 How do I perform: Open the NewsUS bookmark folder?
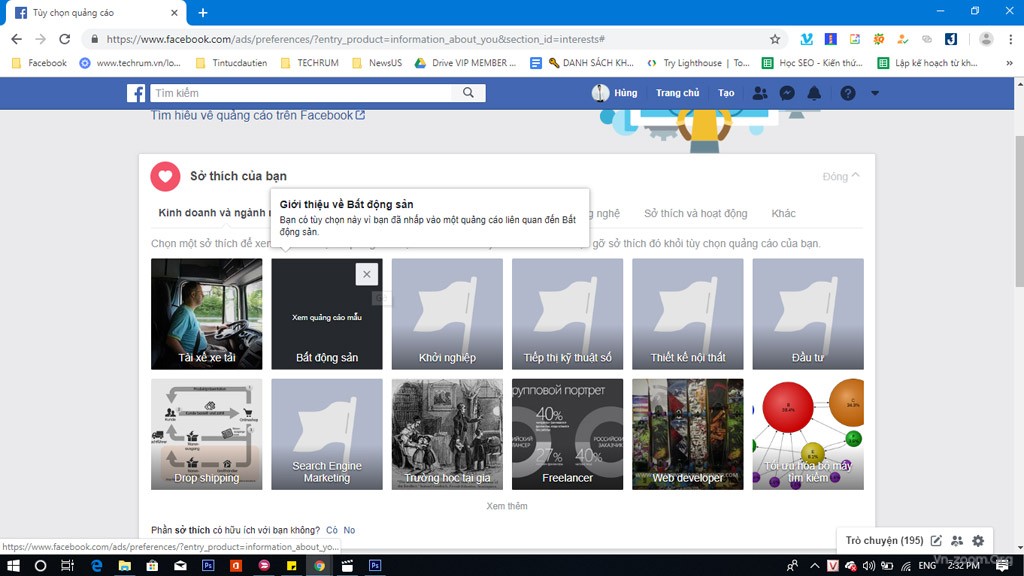[x=377, y=63]
